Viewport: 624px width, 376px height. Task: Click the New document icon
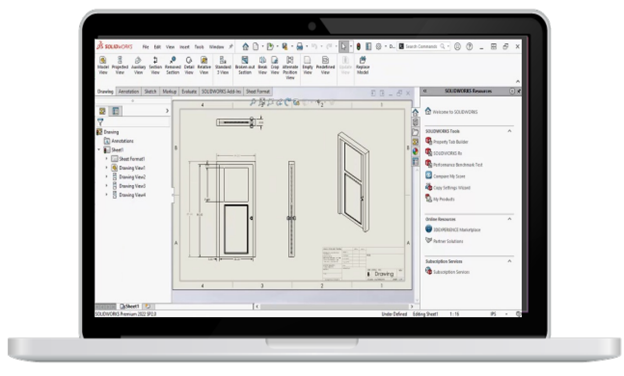[x=256, y=47]
